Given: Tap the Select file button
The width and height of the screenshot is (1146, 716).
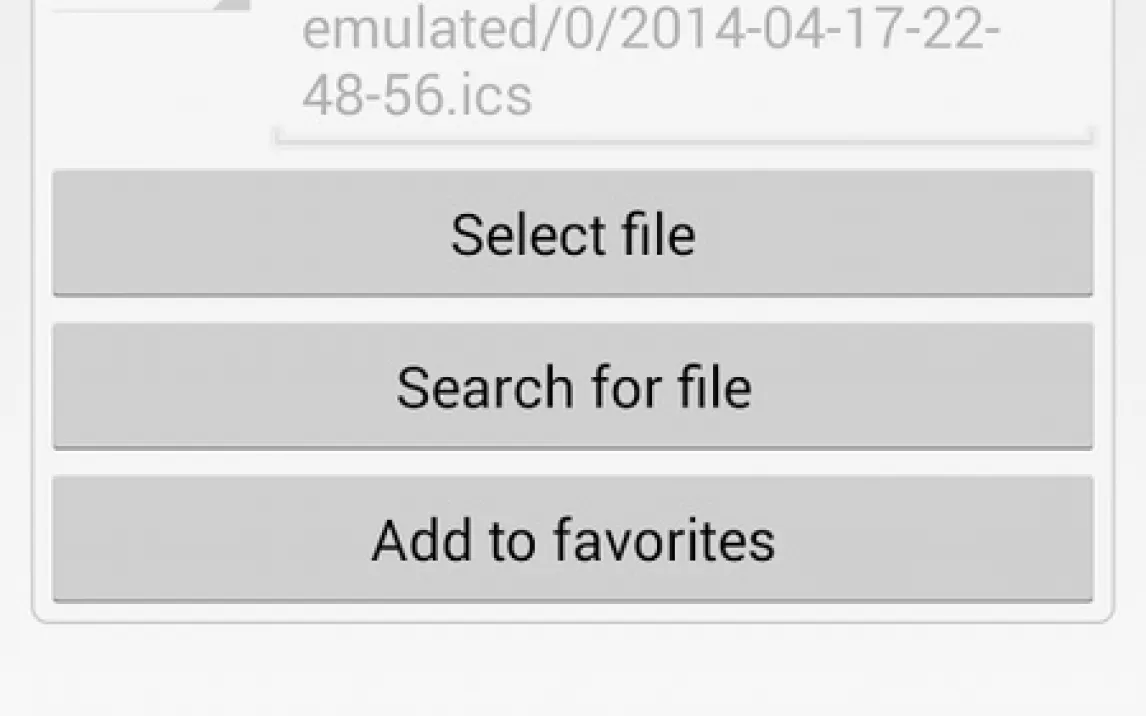Looking at the screenshot, I should pyautogui.click(x=573, y=234).
